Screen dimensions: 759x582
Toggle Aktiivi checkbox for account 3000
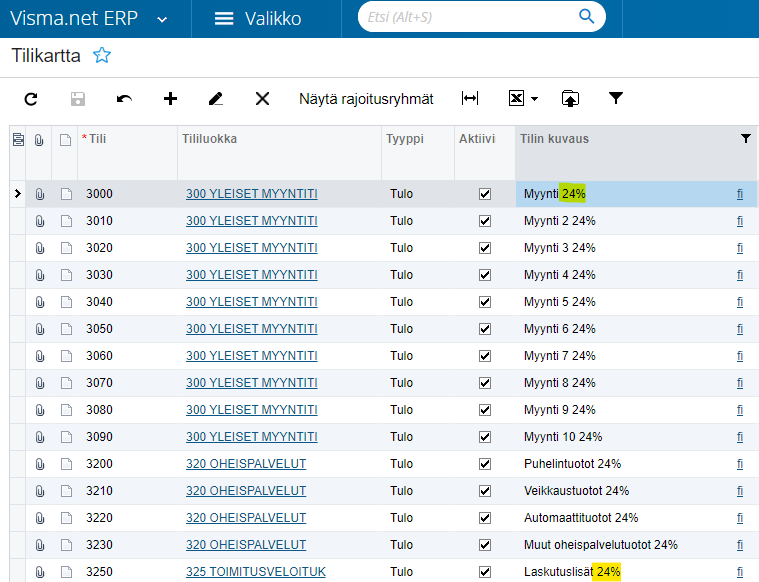click(x=485, y=194)
